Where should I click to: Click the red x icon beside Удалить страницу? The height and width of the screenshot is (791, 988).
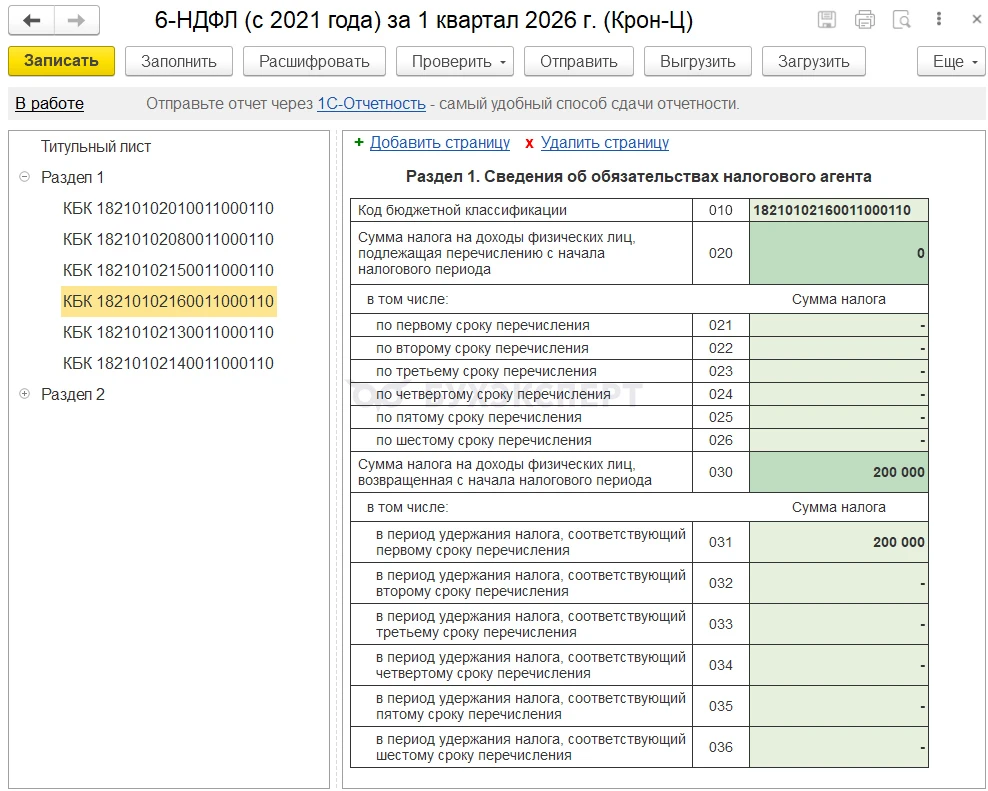coord(529,143)
